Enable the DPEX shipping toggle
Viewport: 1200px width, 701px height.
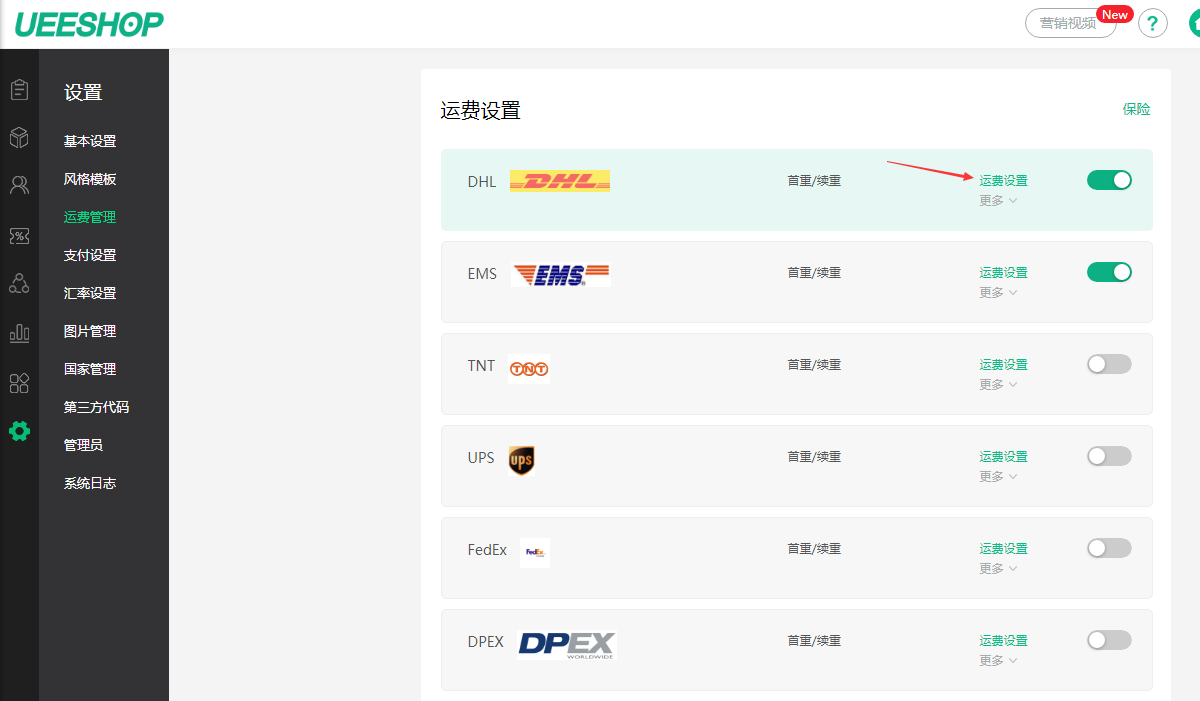(1109, 640)
